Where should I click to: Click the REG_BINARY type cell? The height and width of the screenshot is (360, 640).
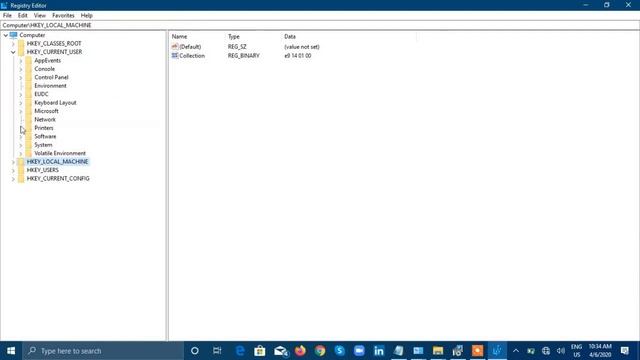(x=244, y=56)
